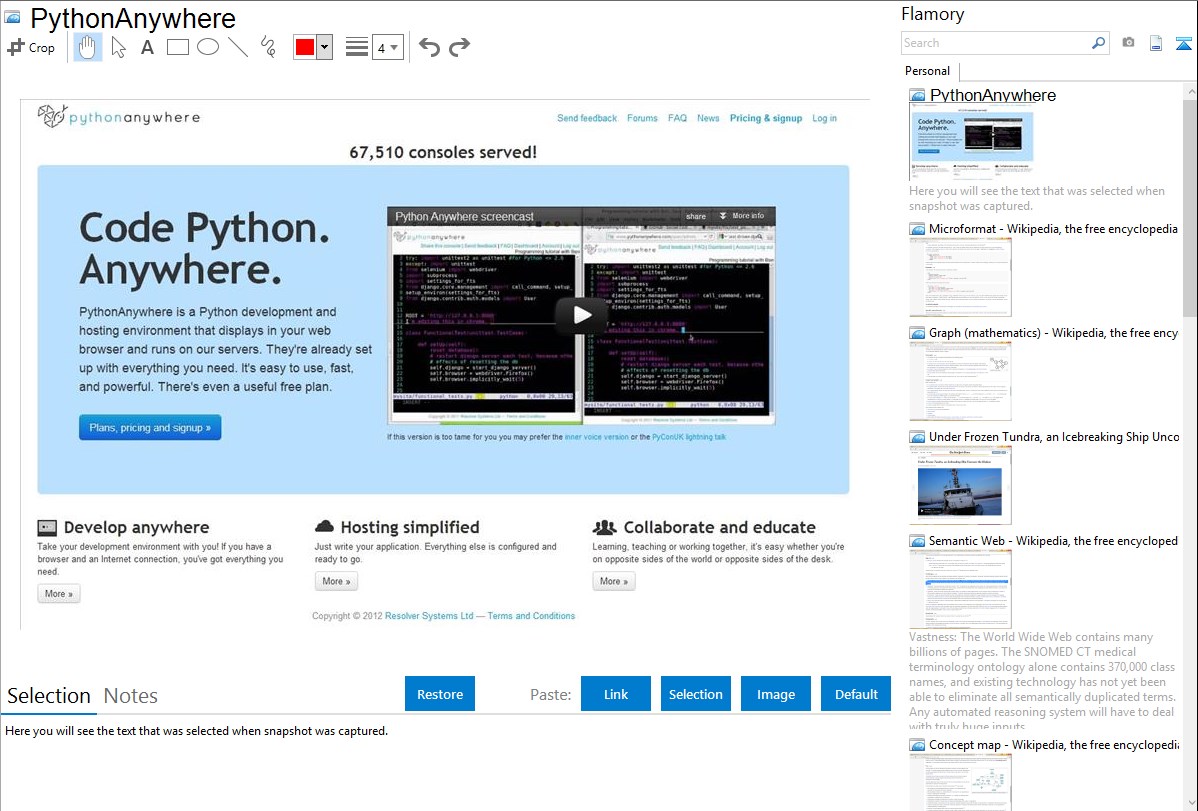Click the placeholder text in the Selection pane
Image resolution: width=1198 pixels, height=811 pixels.
196,731
